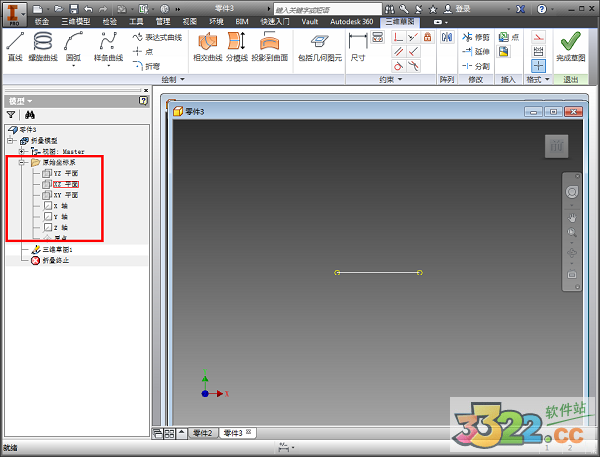This screenshot has width=600, height=457.
Task: Toggle the construction line format icon
Action: click(538, 37)
